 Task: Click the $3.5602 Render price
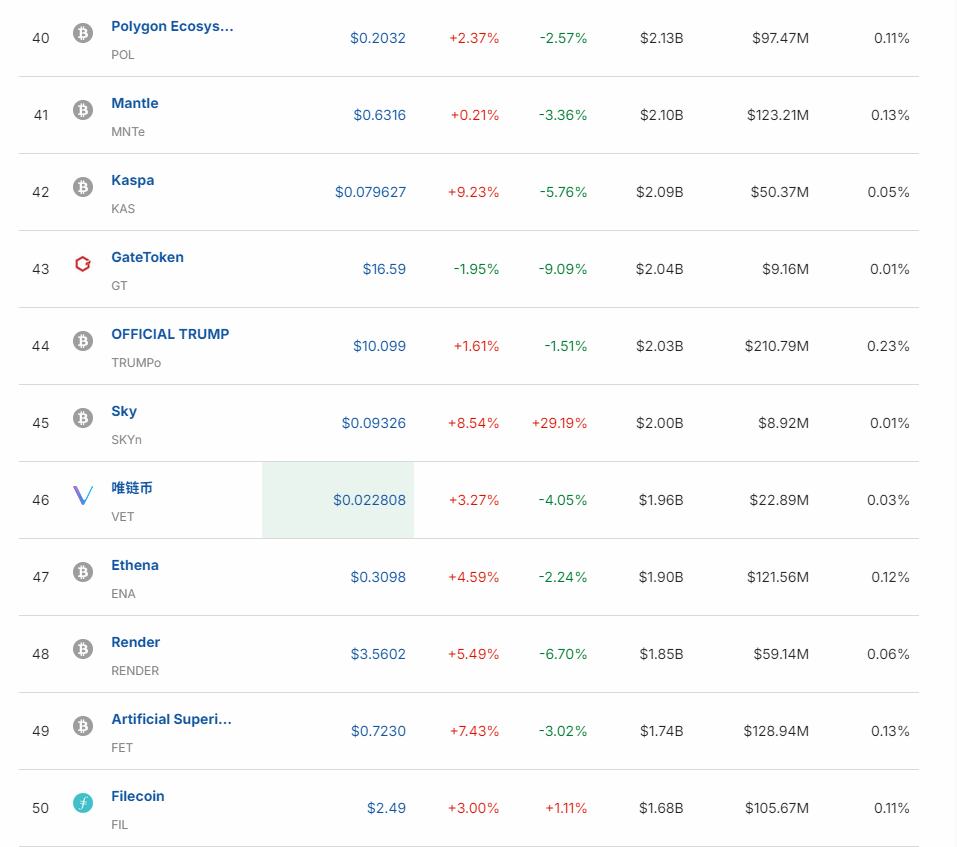pos(378,654)
